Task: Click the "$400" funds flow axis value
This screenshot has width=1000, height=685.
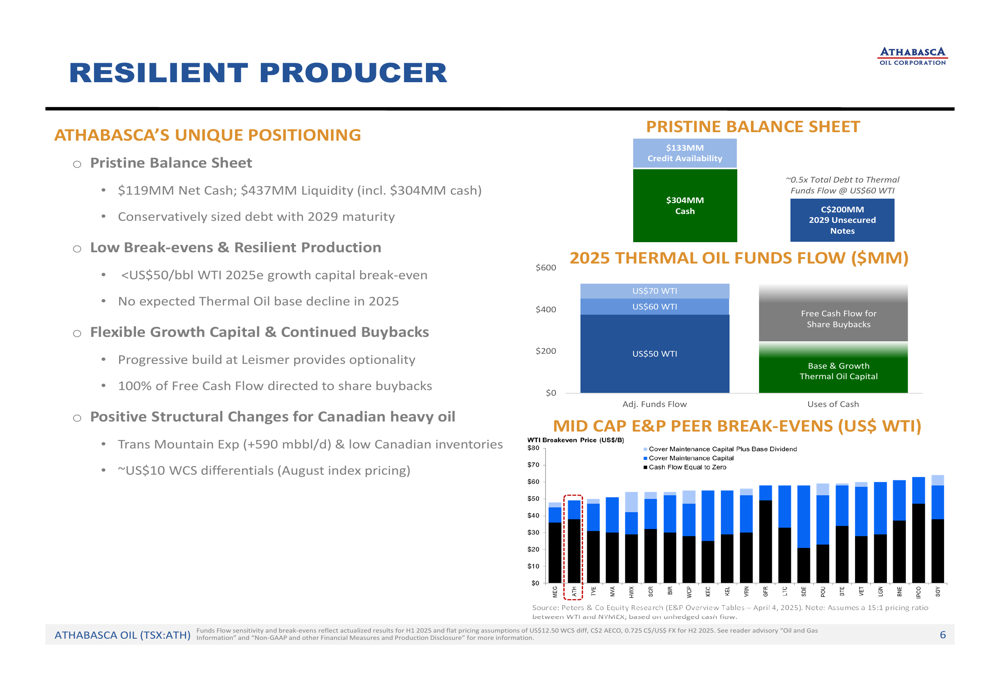Action: click(x=546, y=310)
